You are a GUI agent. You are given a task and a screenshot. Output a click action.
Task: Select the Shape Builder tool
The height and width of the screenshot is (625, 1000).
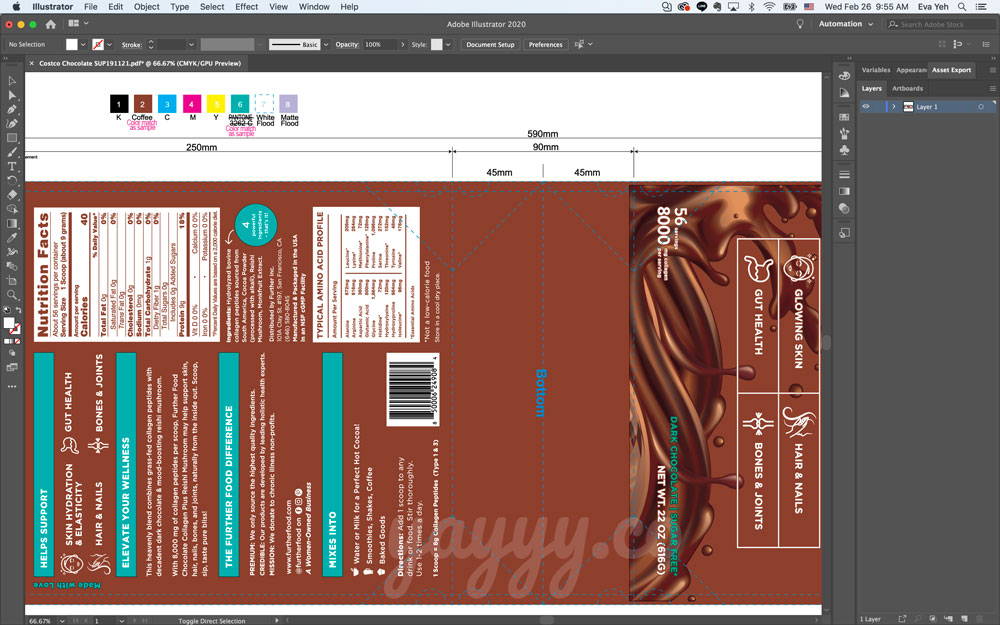pos(11,209)
